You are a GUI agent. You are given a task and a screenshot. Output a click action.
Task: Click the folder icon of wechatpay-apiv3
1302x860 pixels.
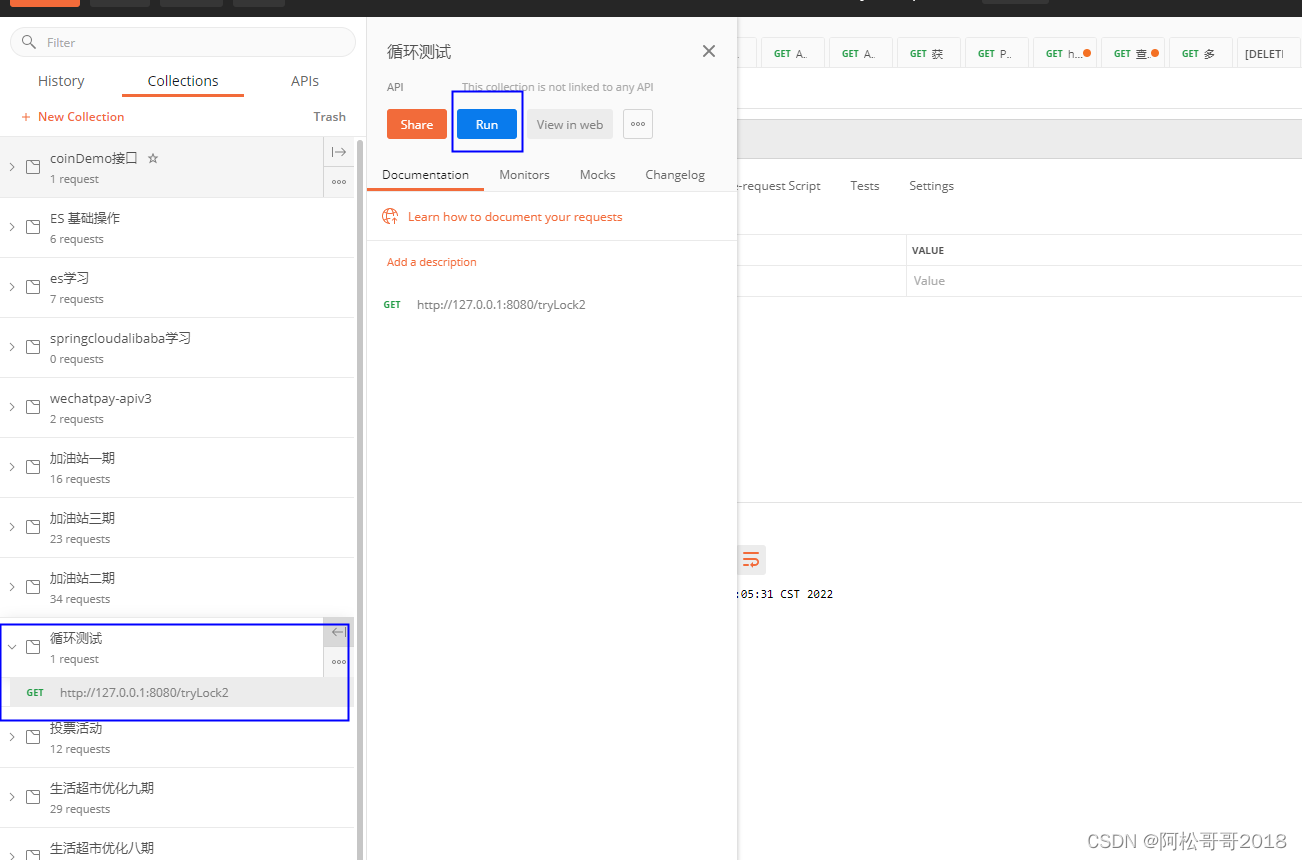(x=33, y=407)
